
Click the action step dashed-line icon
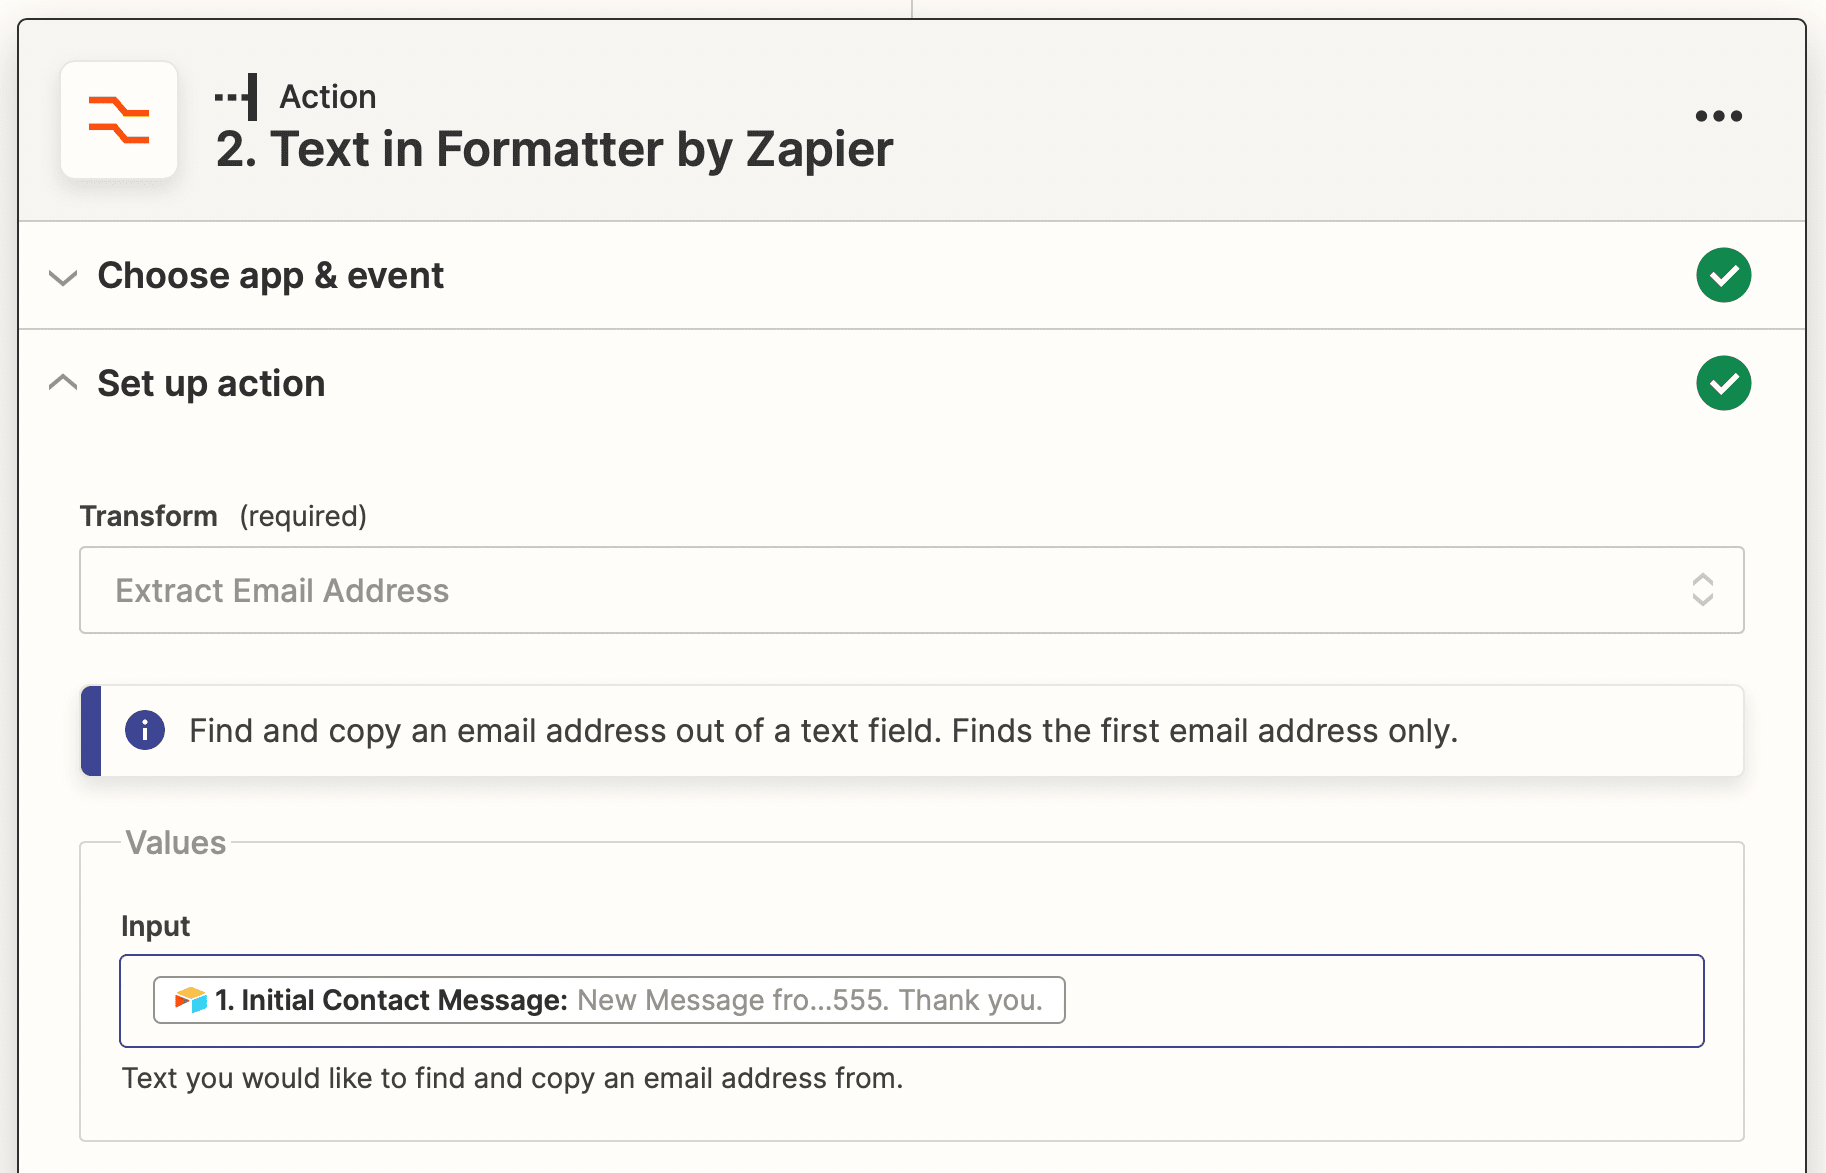point(237,97)
